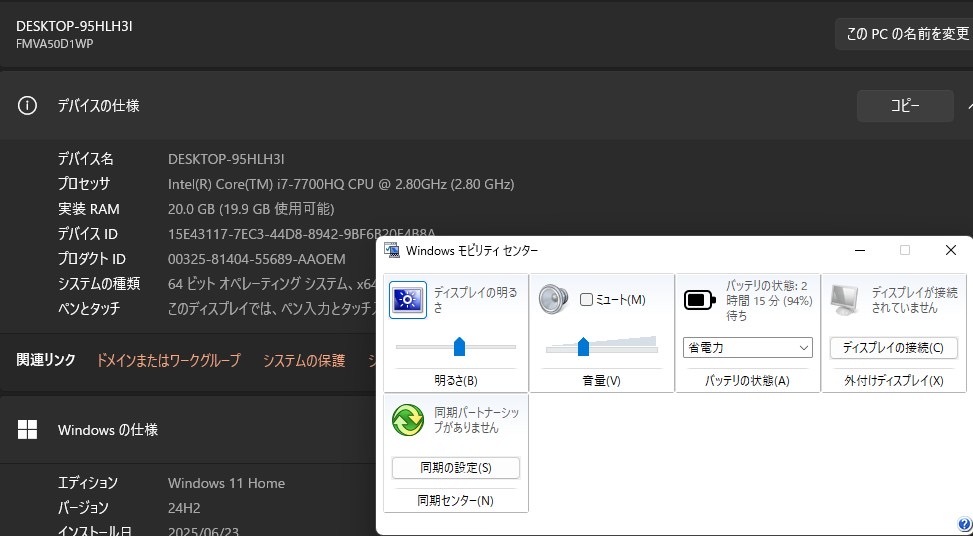Click the processor value i7-7700HQ text

coord(341,184)
